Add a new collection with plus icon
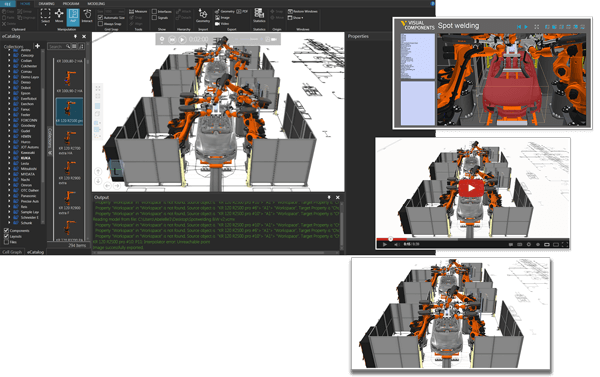Screen dimensions: 600x377 [38, 46]
